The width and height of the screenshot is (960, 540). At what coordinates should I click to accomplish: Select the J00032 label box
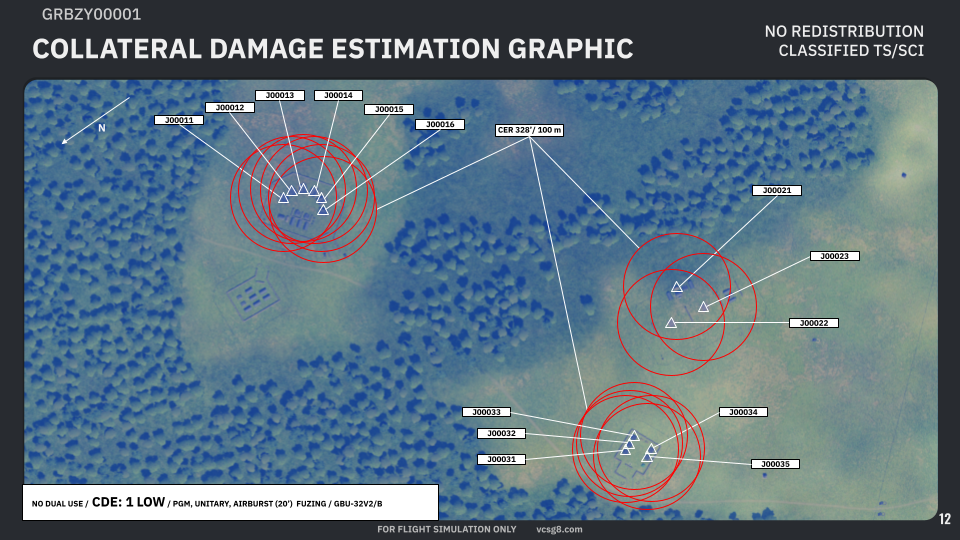[x=501, y=433]
